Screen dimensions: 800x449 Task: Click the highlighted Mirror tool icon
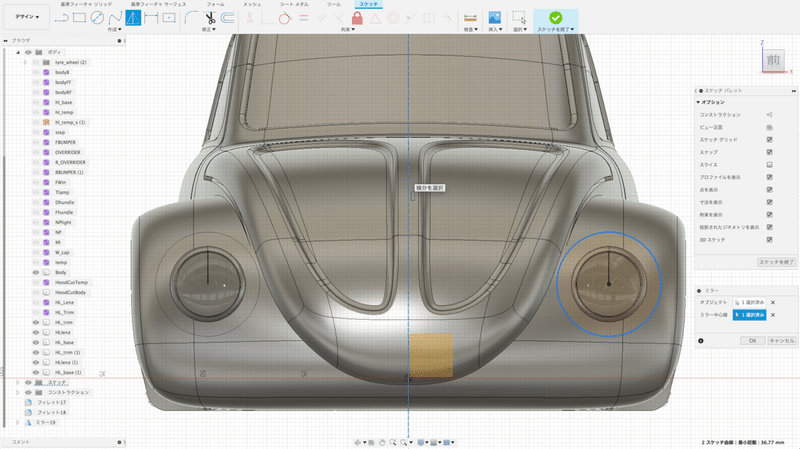[133, 18]
